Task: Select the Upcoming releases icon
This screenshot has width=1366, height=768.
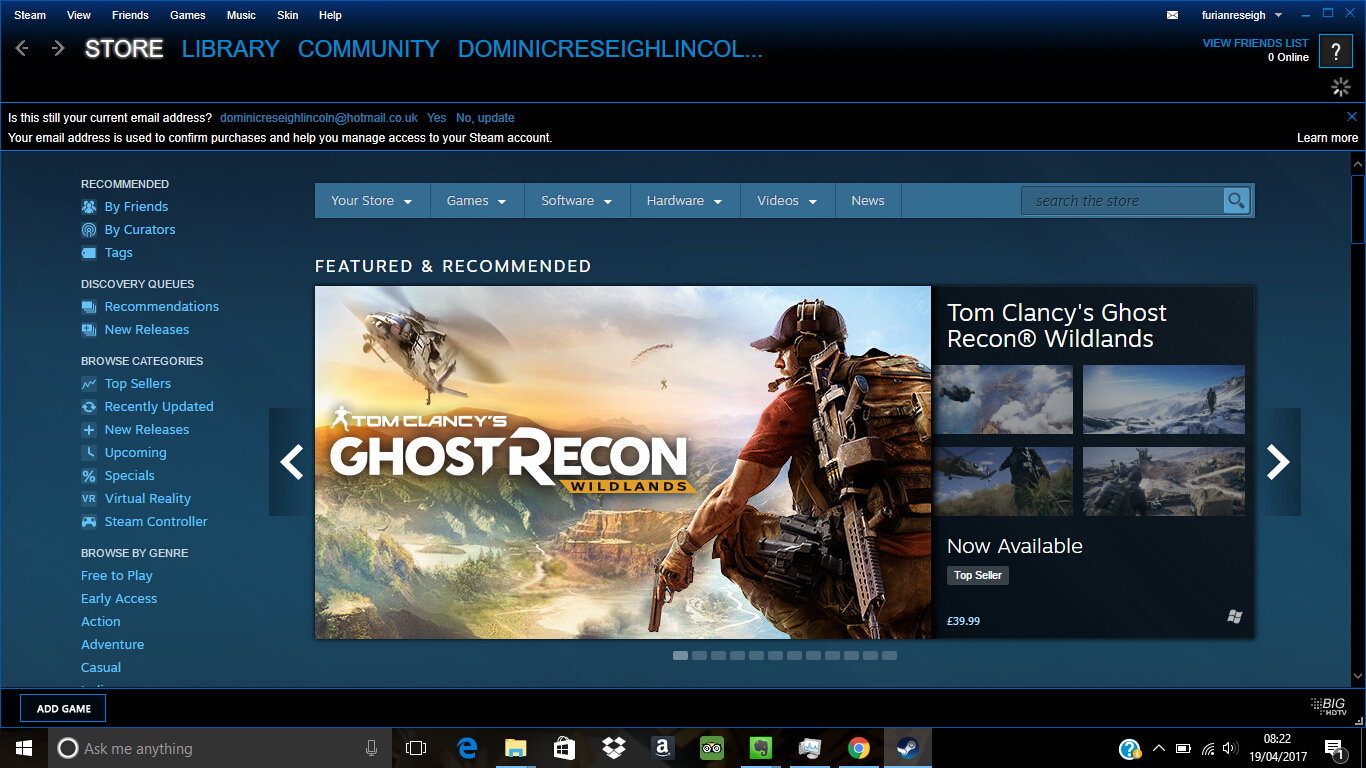Action: click(88, 452)
